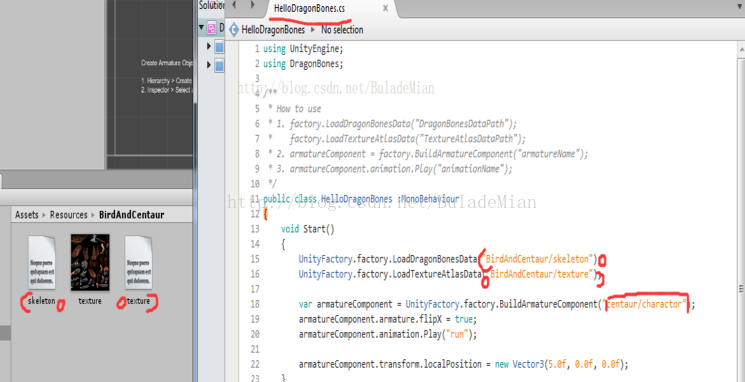Select the second blue folder icon in solution tree
This screenshot has width=745, height=382.
[x=219, y=66]
